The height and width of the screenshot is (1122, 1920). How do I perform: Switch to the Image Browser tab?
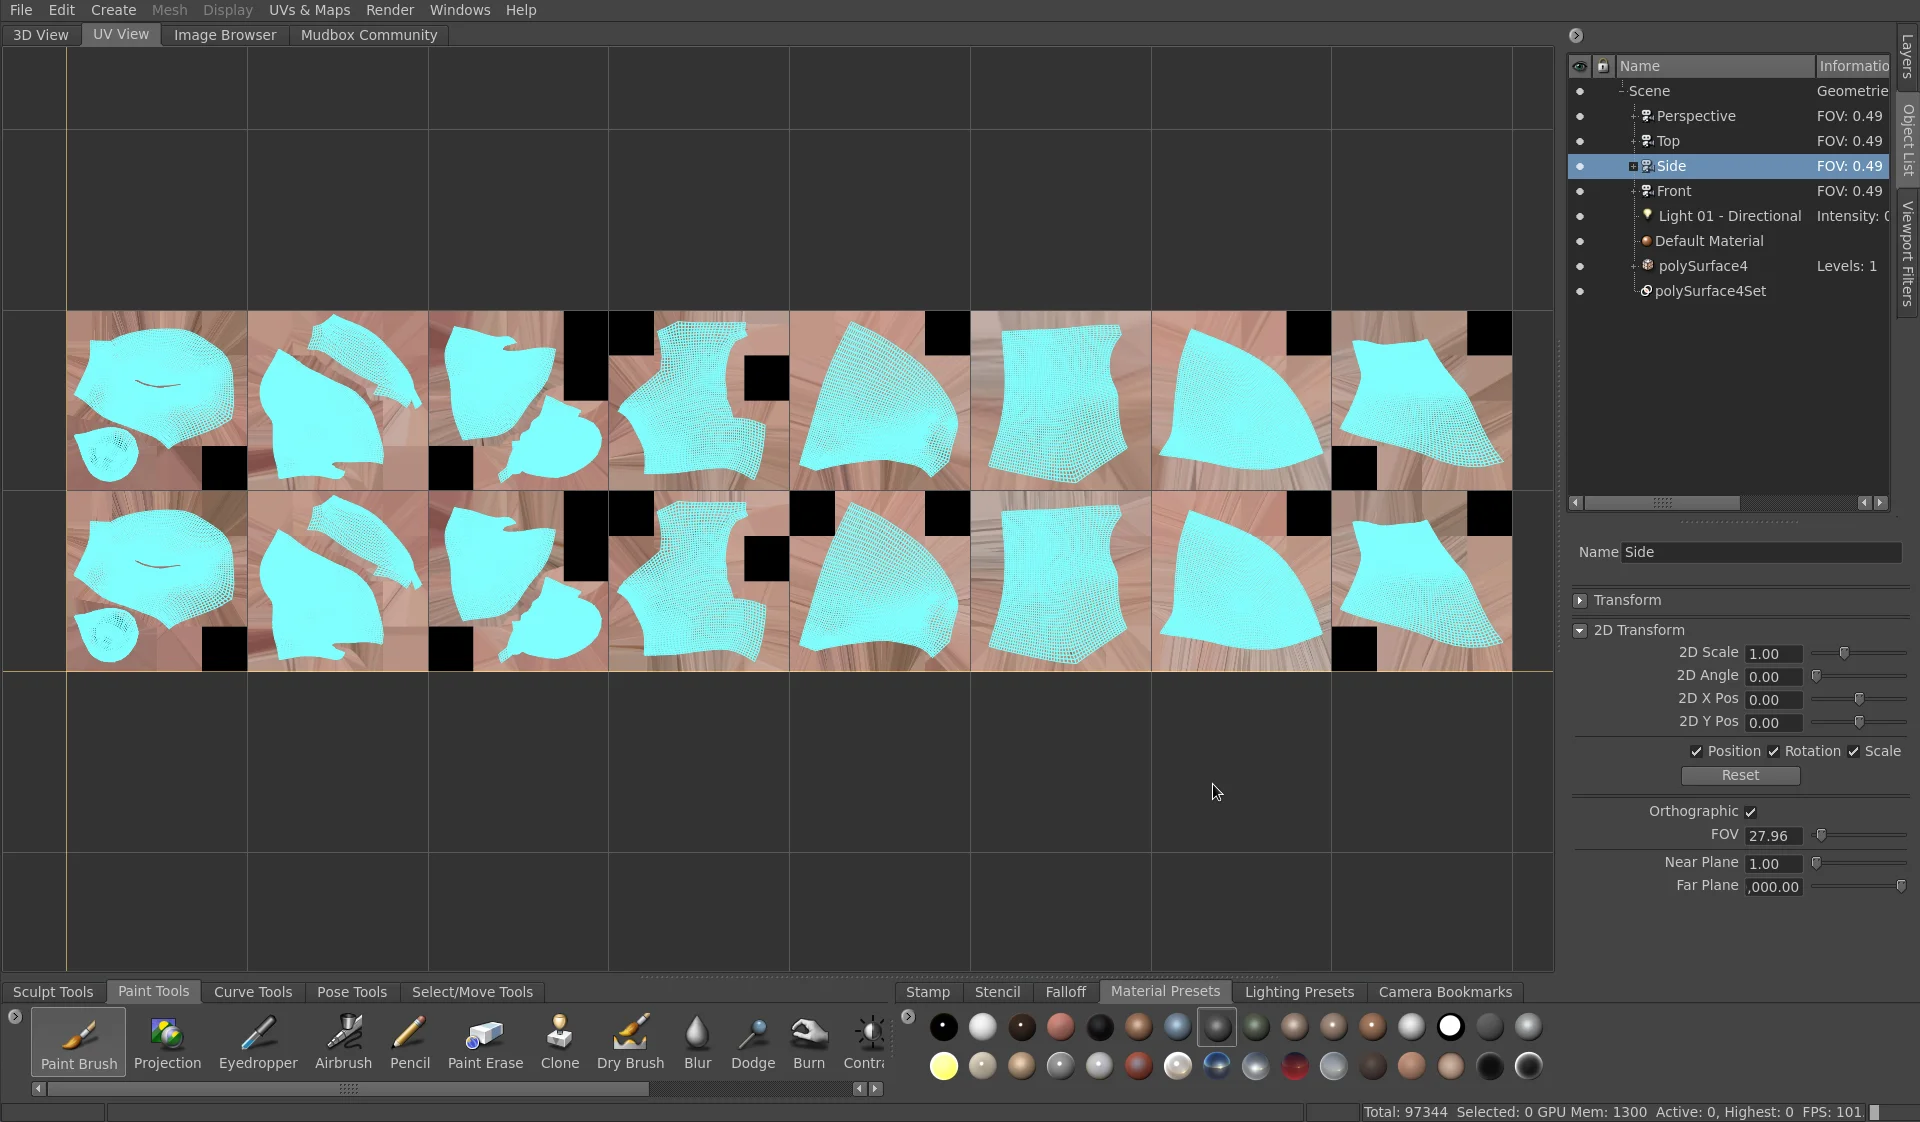pos(225,35)
